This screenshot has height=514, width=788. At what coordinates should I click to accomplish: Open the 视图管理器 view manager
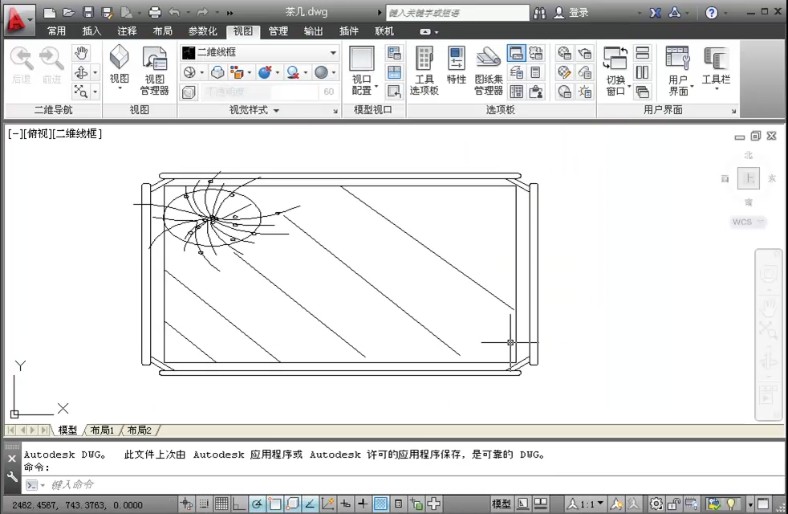[x=155, y=71]
